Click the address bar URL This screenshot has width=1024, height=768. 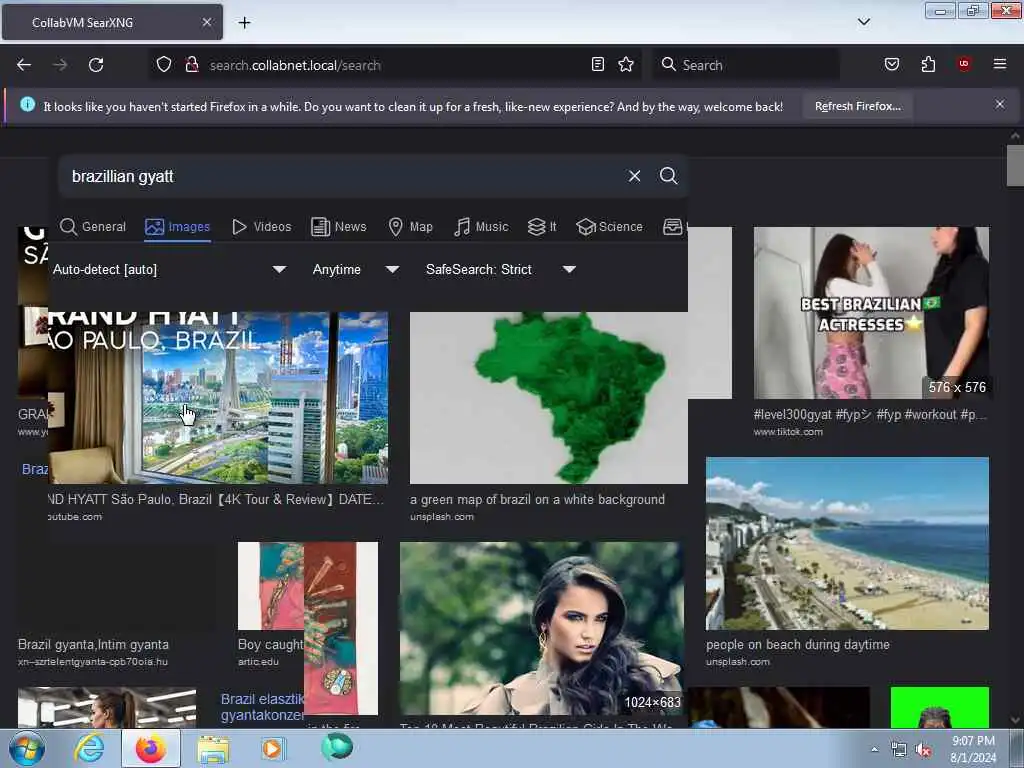coord(295,65)
